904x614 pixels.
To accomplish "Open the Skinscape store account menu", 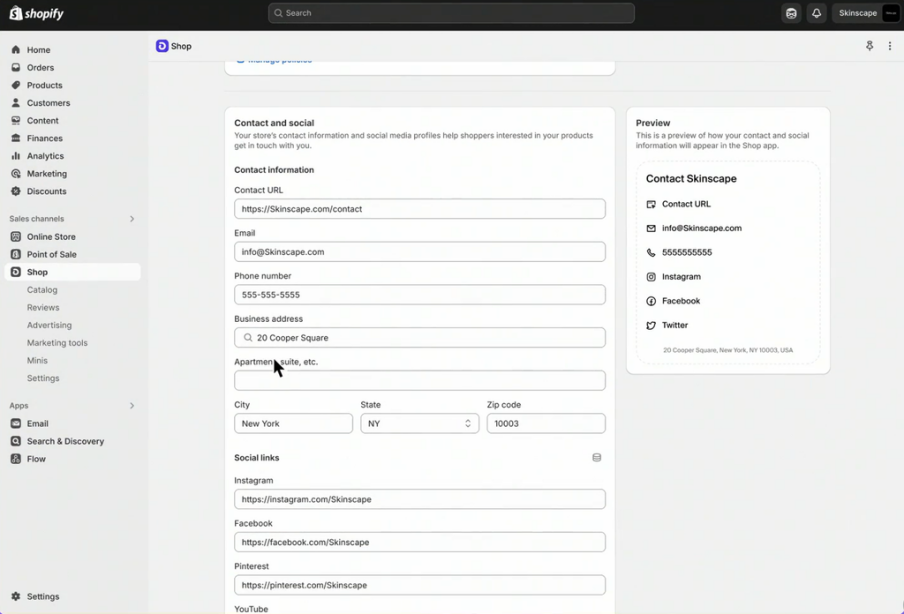I will (x=868, y=14).
